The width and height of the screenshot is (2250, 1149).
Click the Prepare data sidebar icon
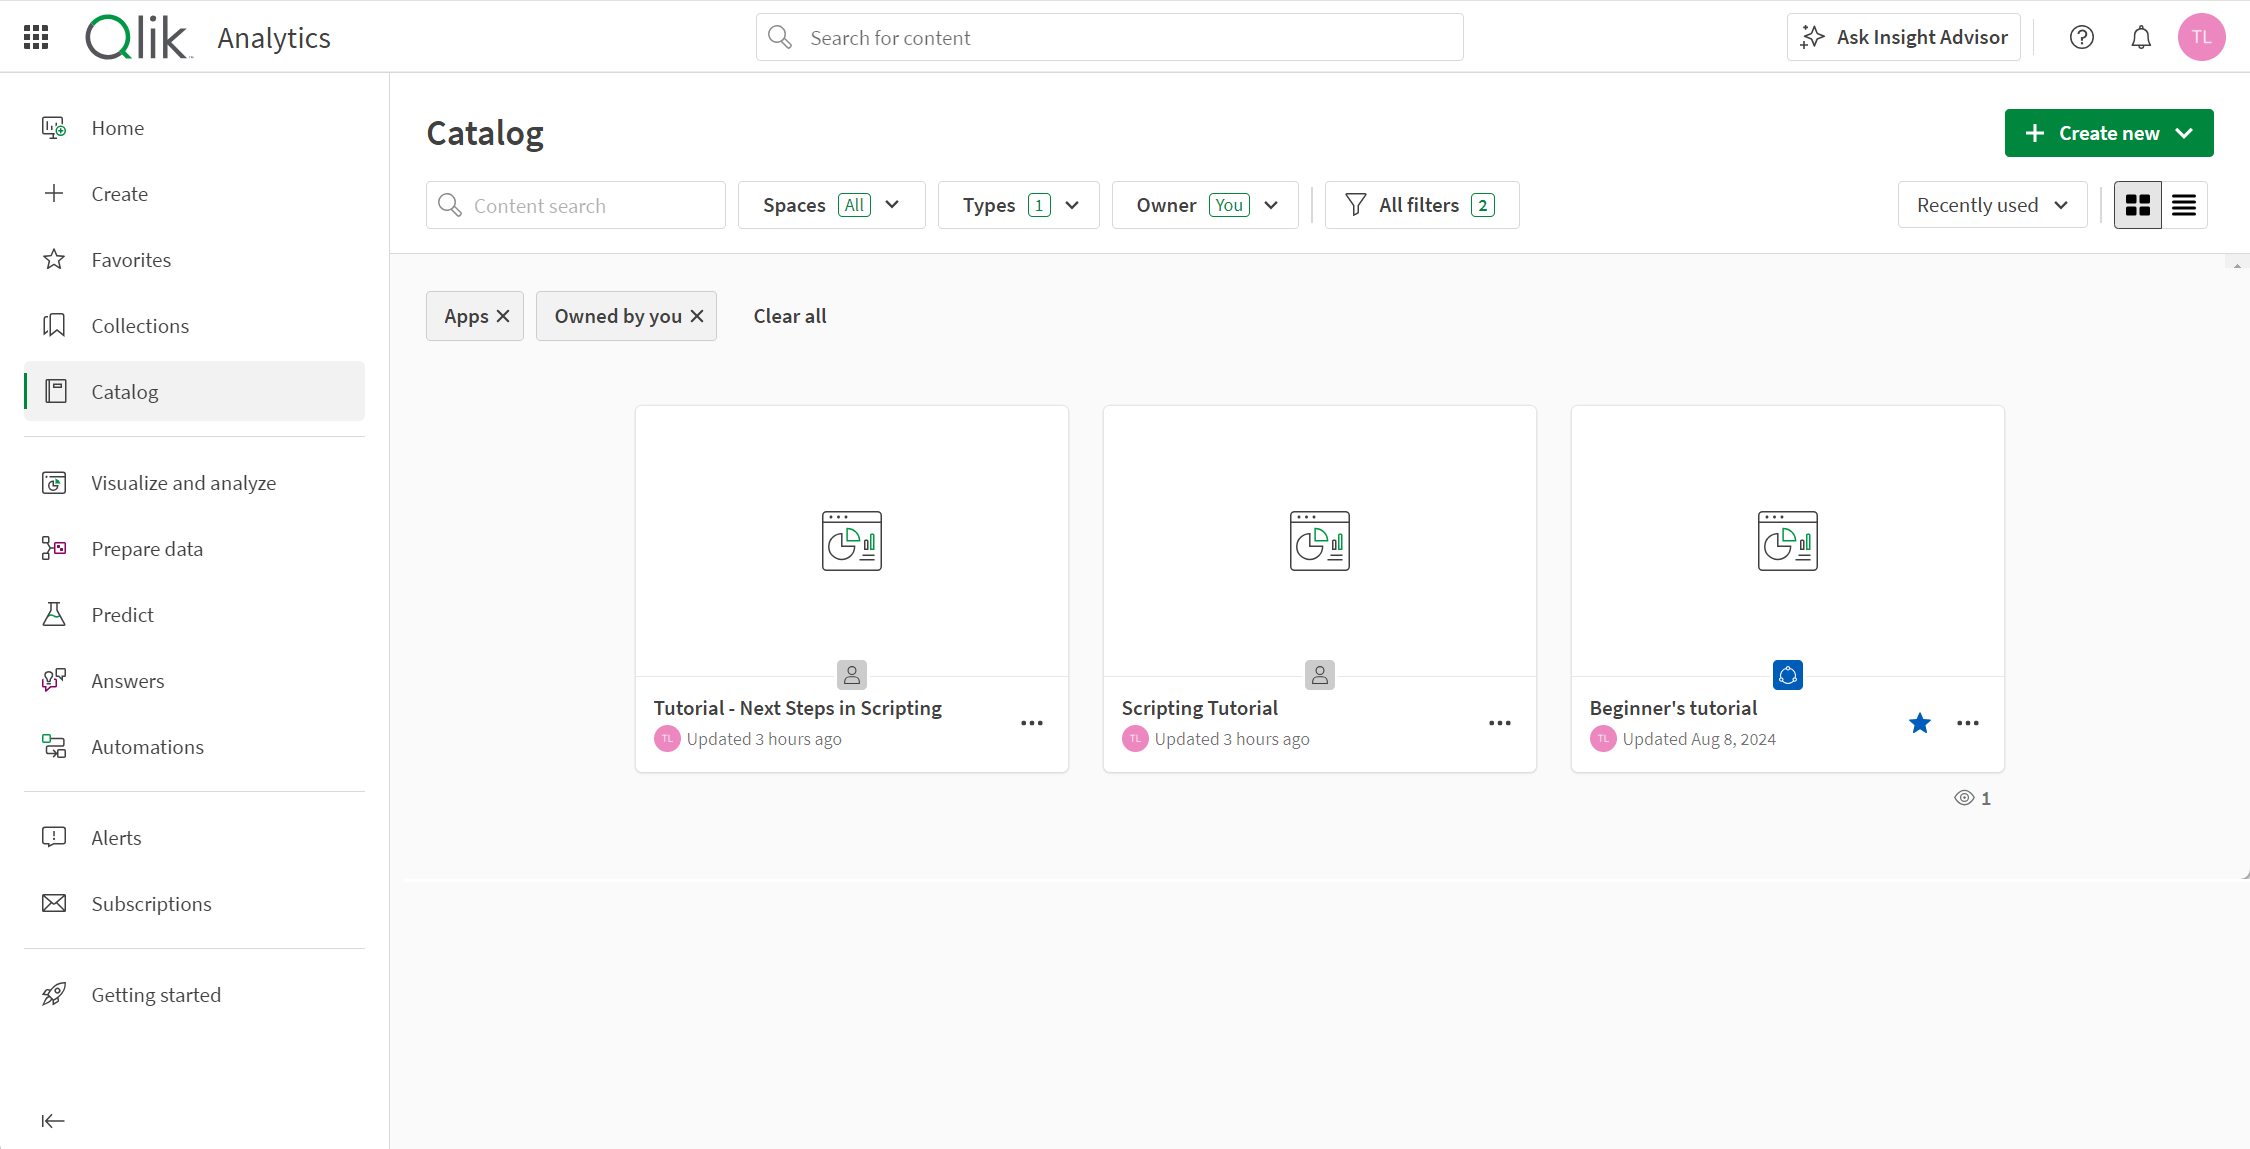[x=54, y=548]
